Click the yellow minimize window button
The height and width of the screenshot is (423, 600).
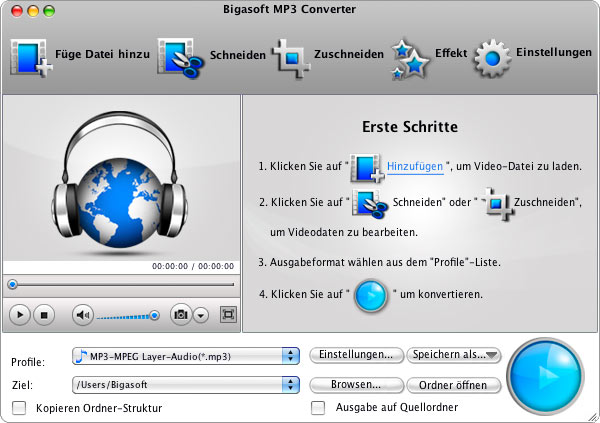point(33,10)
